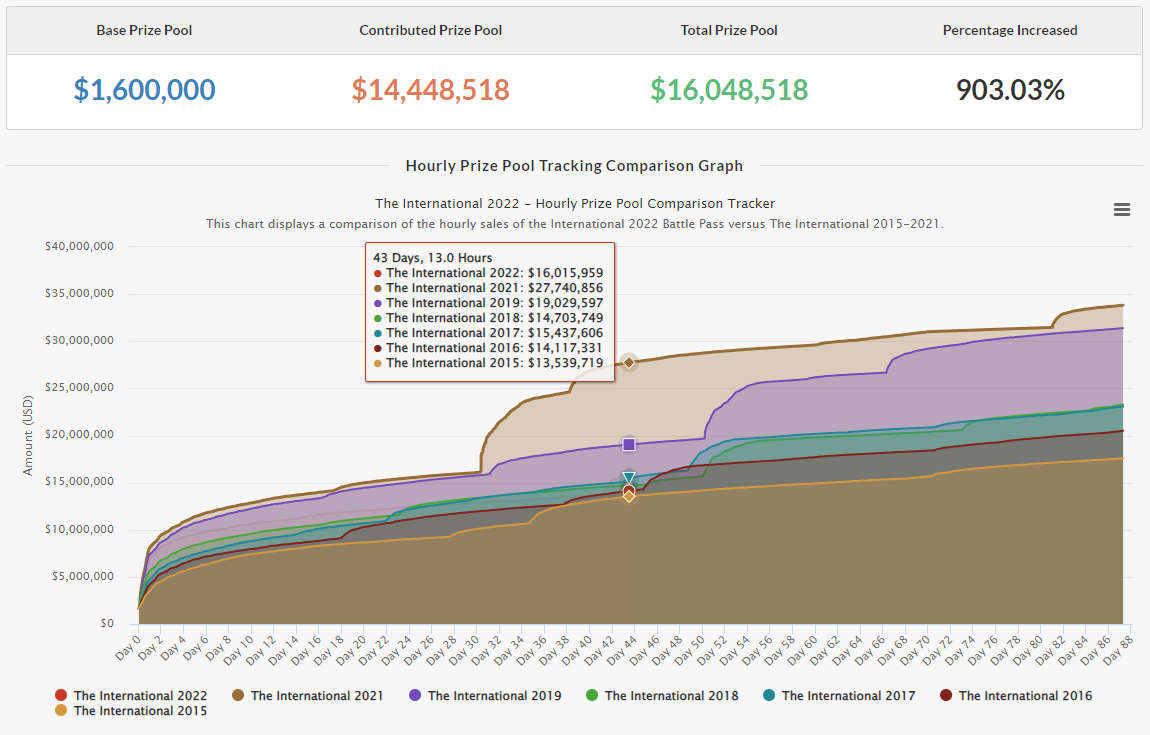Click the $1,600,000 base prize pool value
The width and height of the screenshot is (1150, 735).
[144, 89]
